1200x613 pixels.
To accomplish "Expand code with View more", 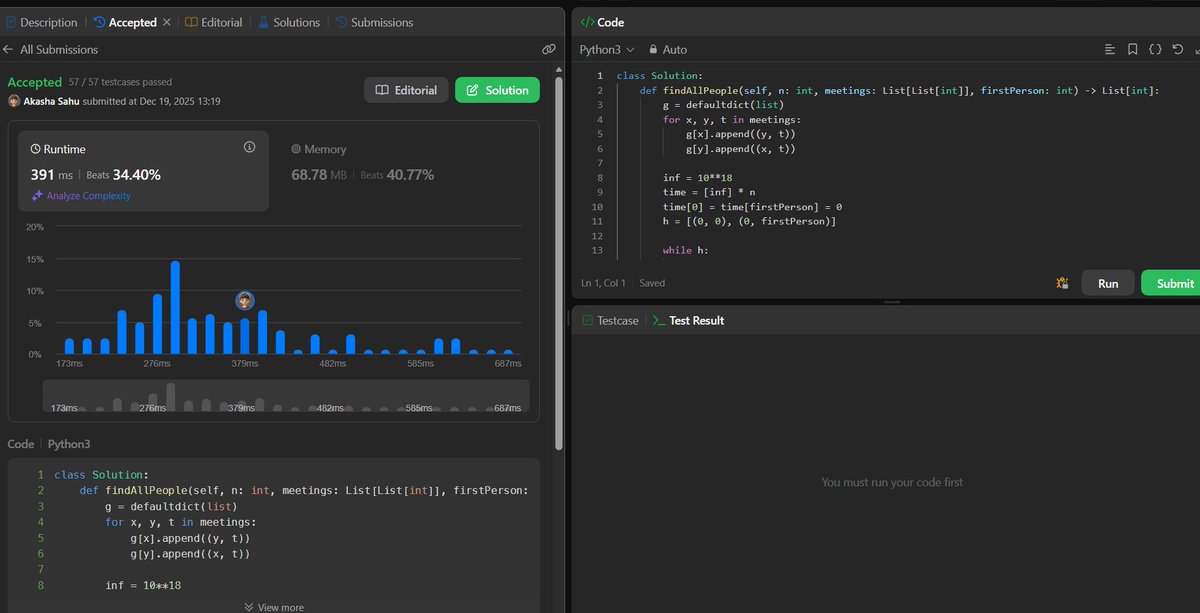I will 274,607.
